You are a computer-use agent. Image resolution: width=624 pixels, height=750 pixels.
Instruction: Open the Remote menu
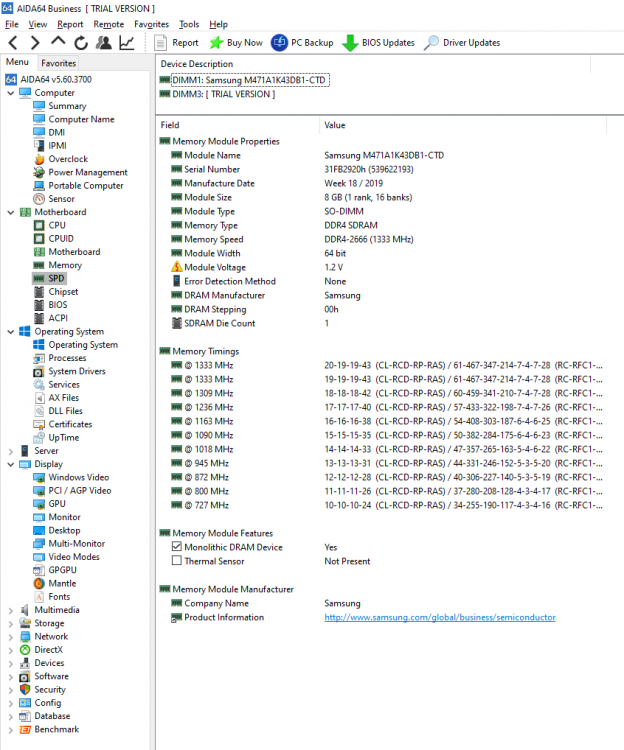click(x=109, y=24)
